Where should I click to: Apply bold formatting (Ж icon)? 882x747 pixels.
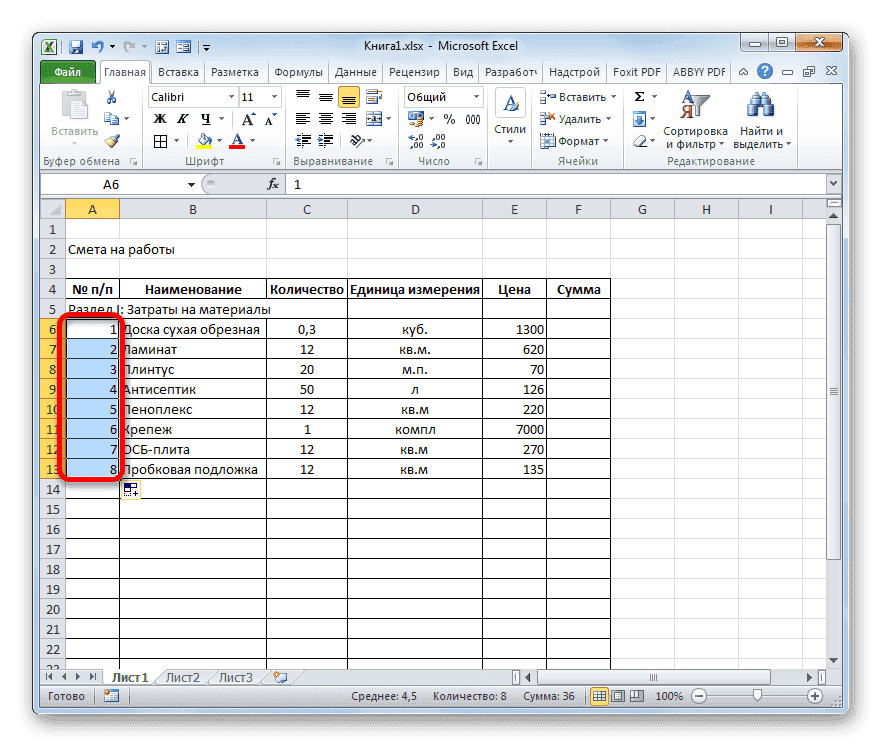pos(161,117)
